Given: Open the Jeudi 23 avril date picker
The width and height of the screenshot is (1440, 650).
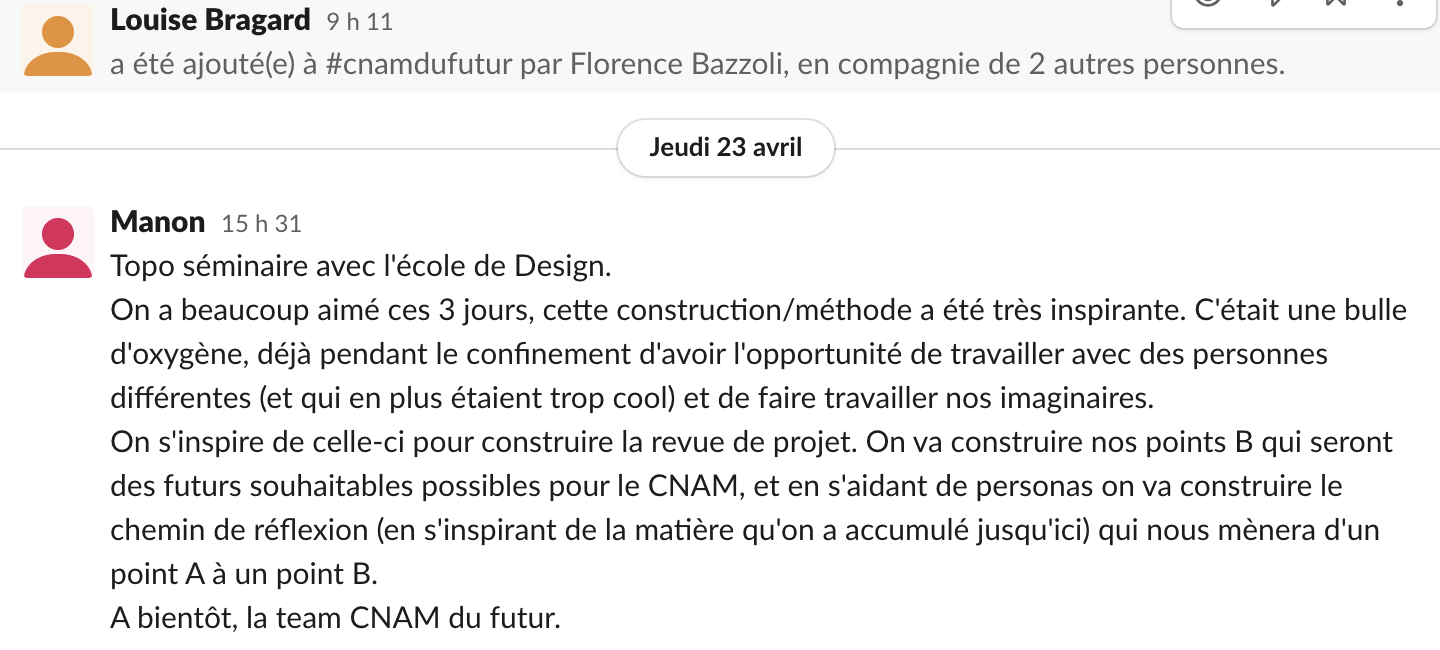Looking at the screenshot, I should coord(726,148).
